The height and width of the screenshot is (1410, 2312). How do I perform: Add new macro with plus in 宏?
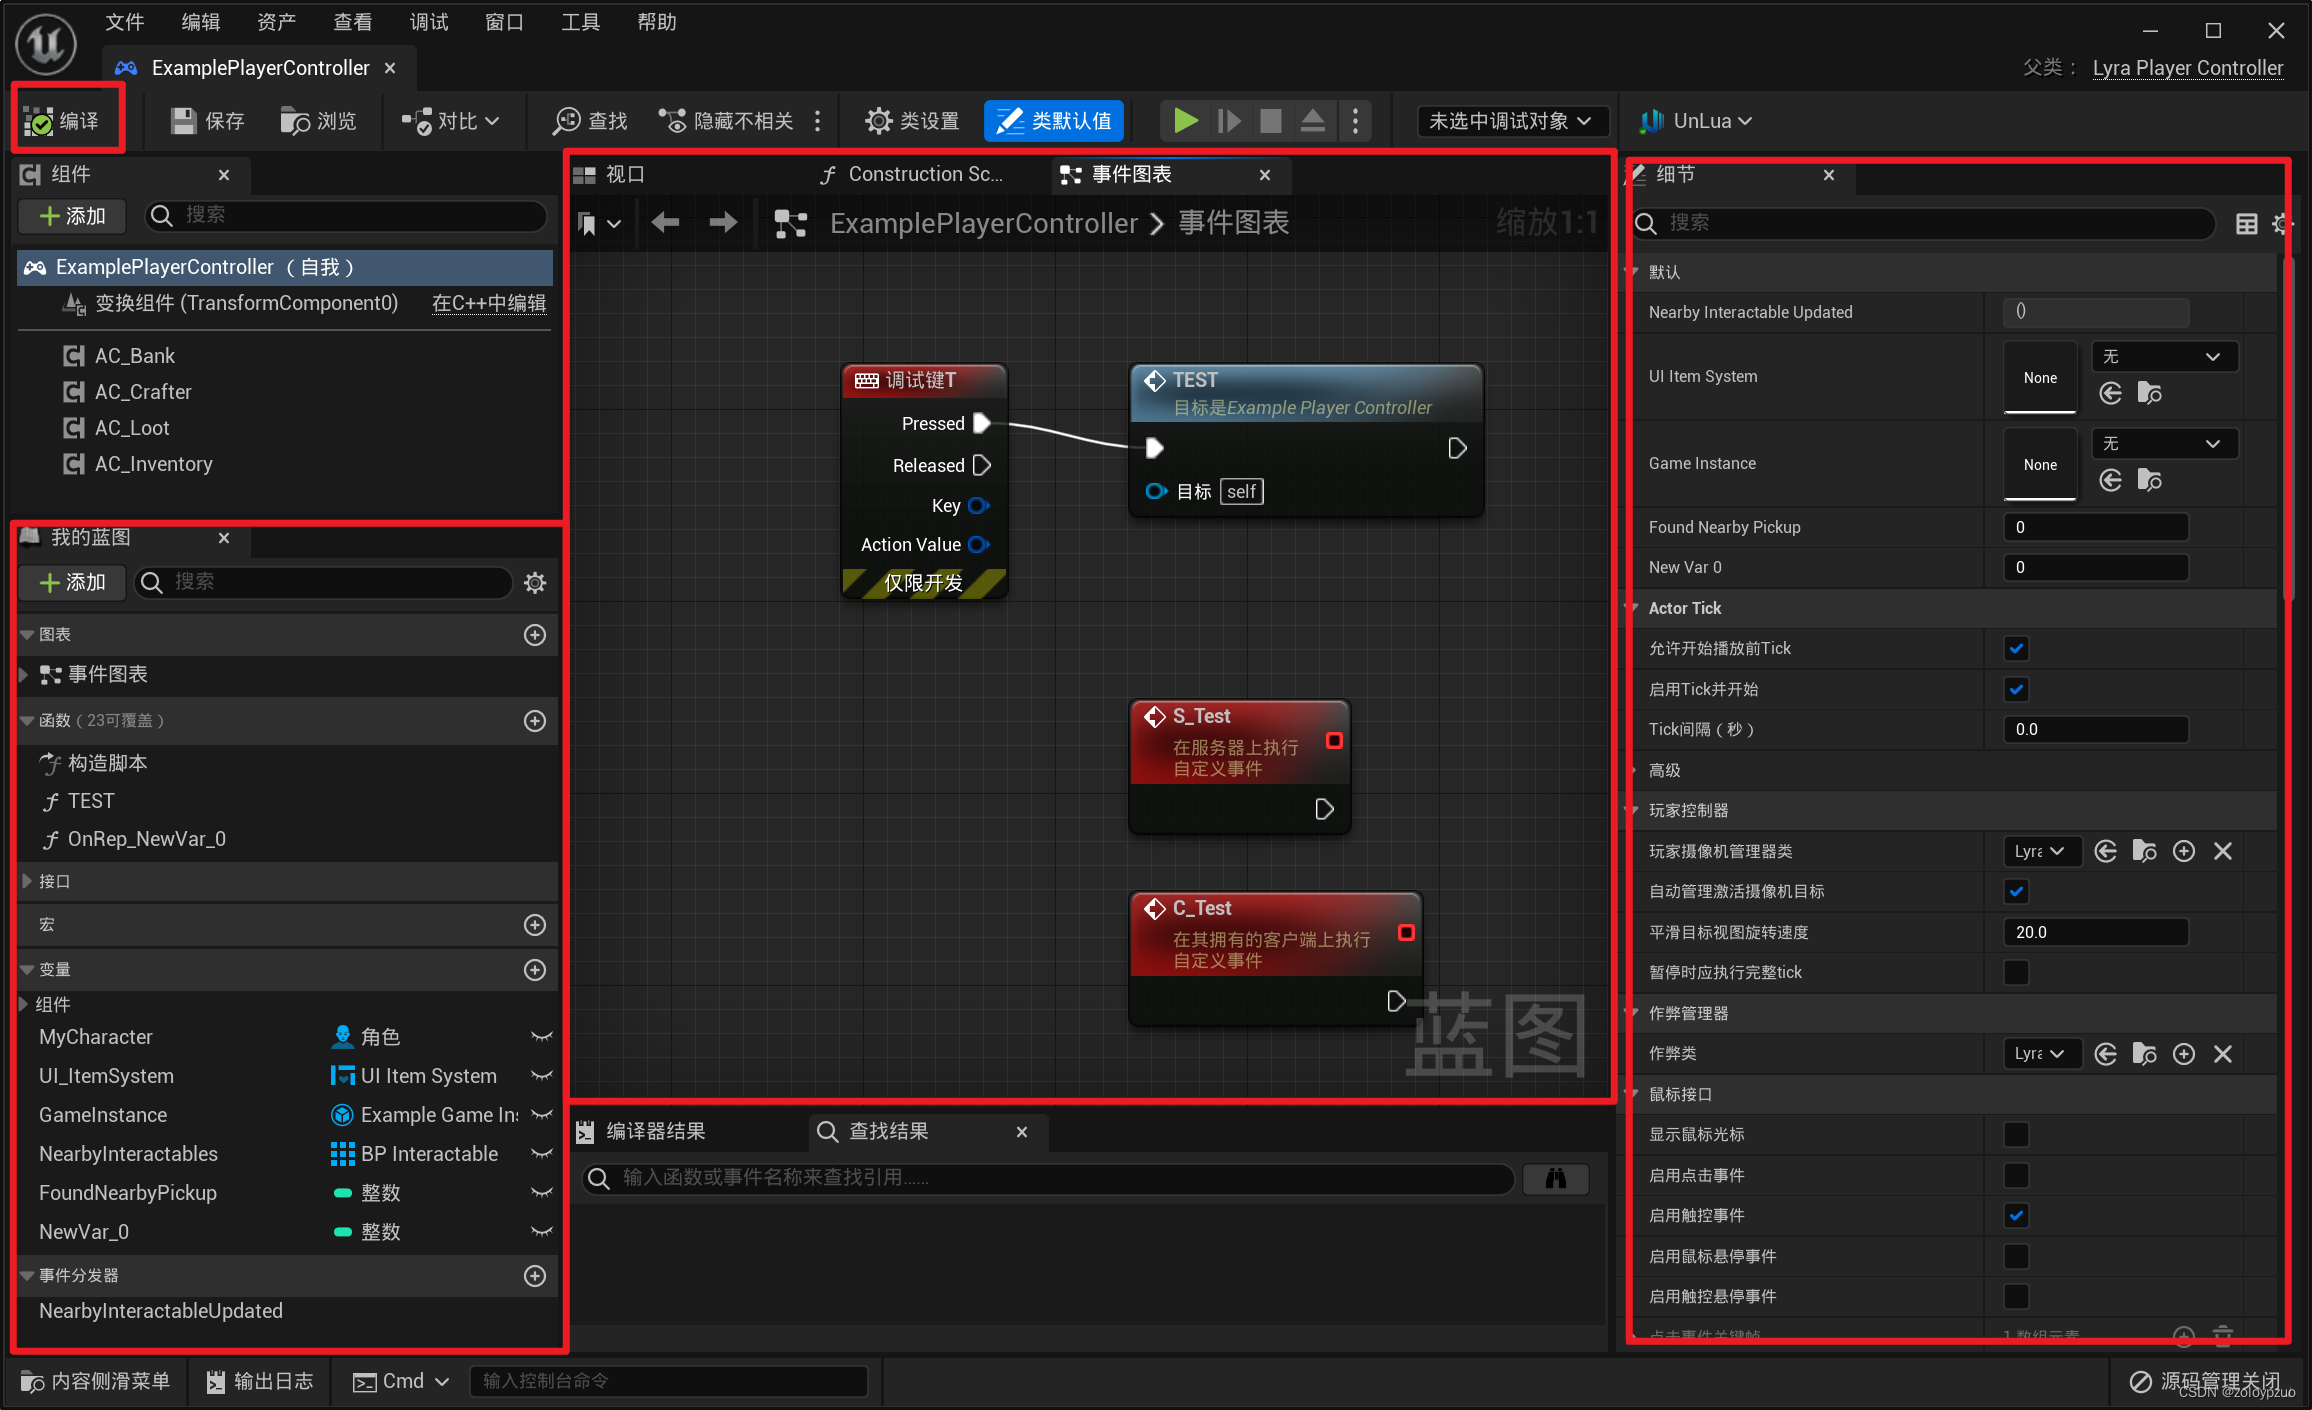(x=535, y=925)
